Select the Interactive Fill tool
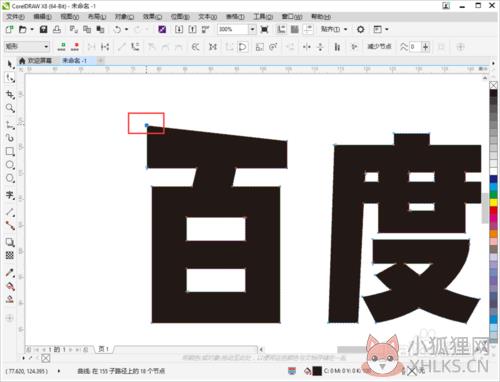This screenshot has height=382, width=500. (10, 286)
